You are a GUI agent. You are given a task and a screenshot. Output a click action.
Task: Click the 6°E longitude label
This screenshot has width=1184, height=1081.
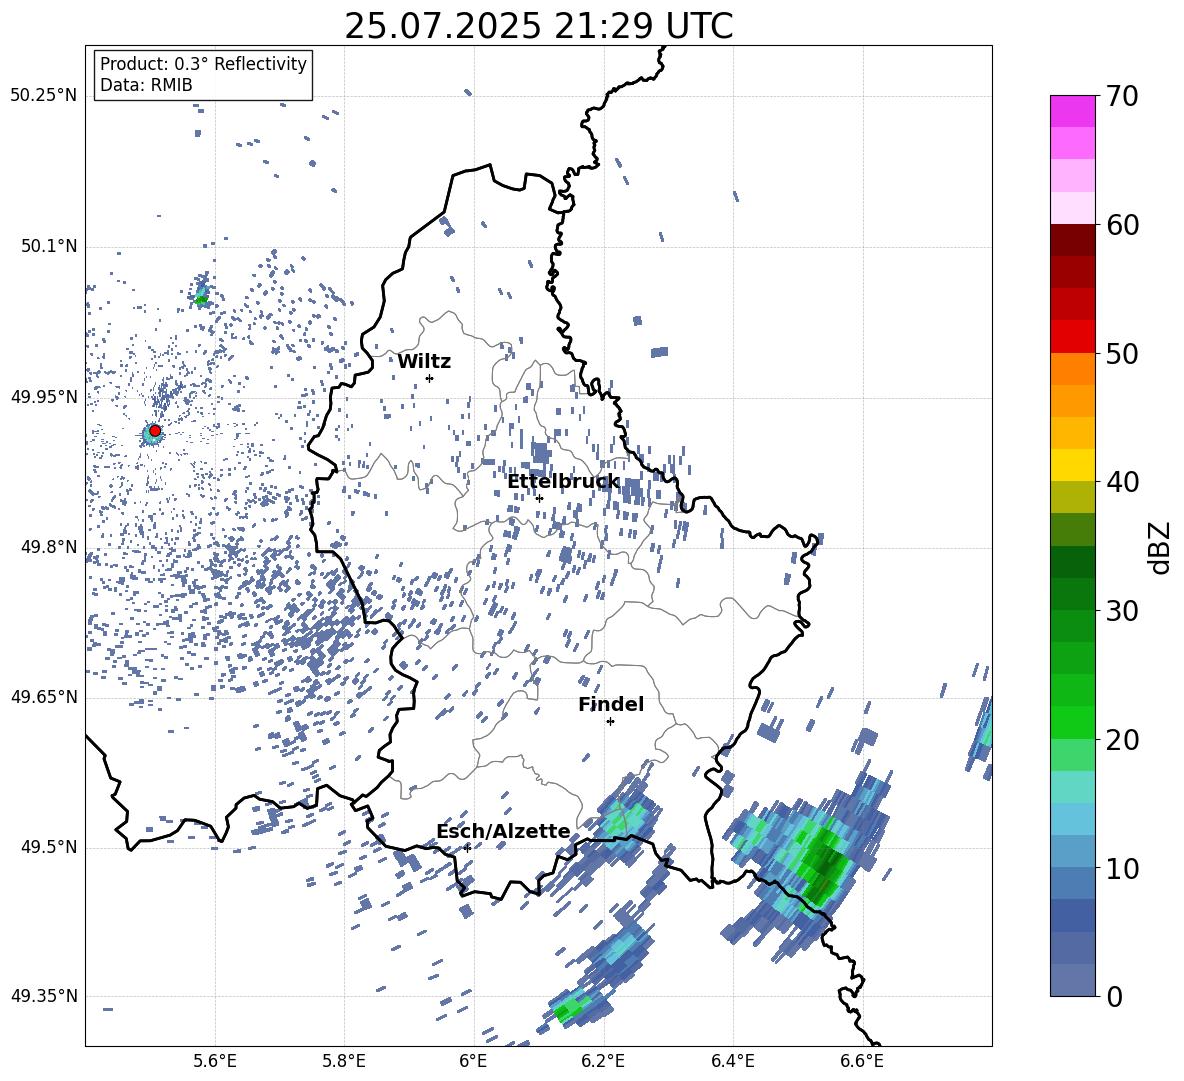473,1061
